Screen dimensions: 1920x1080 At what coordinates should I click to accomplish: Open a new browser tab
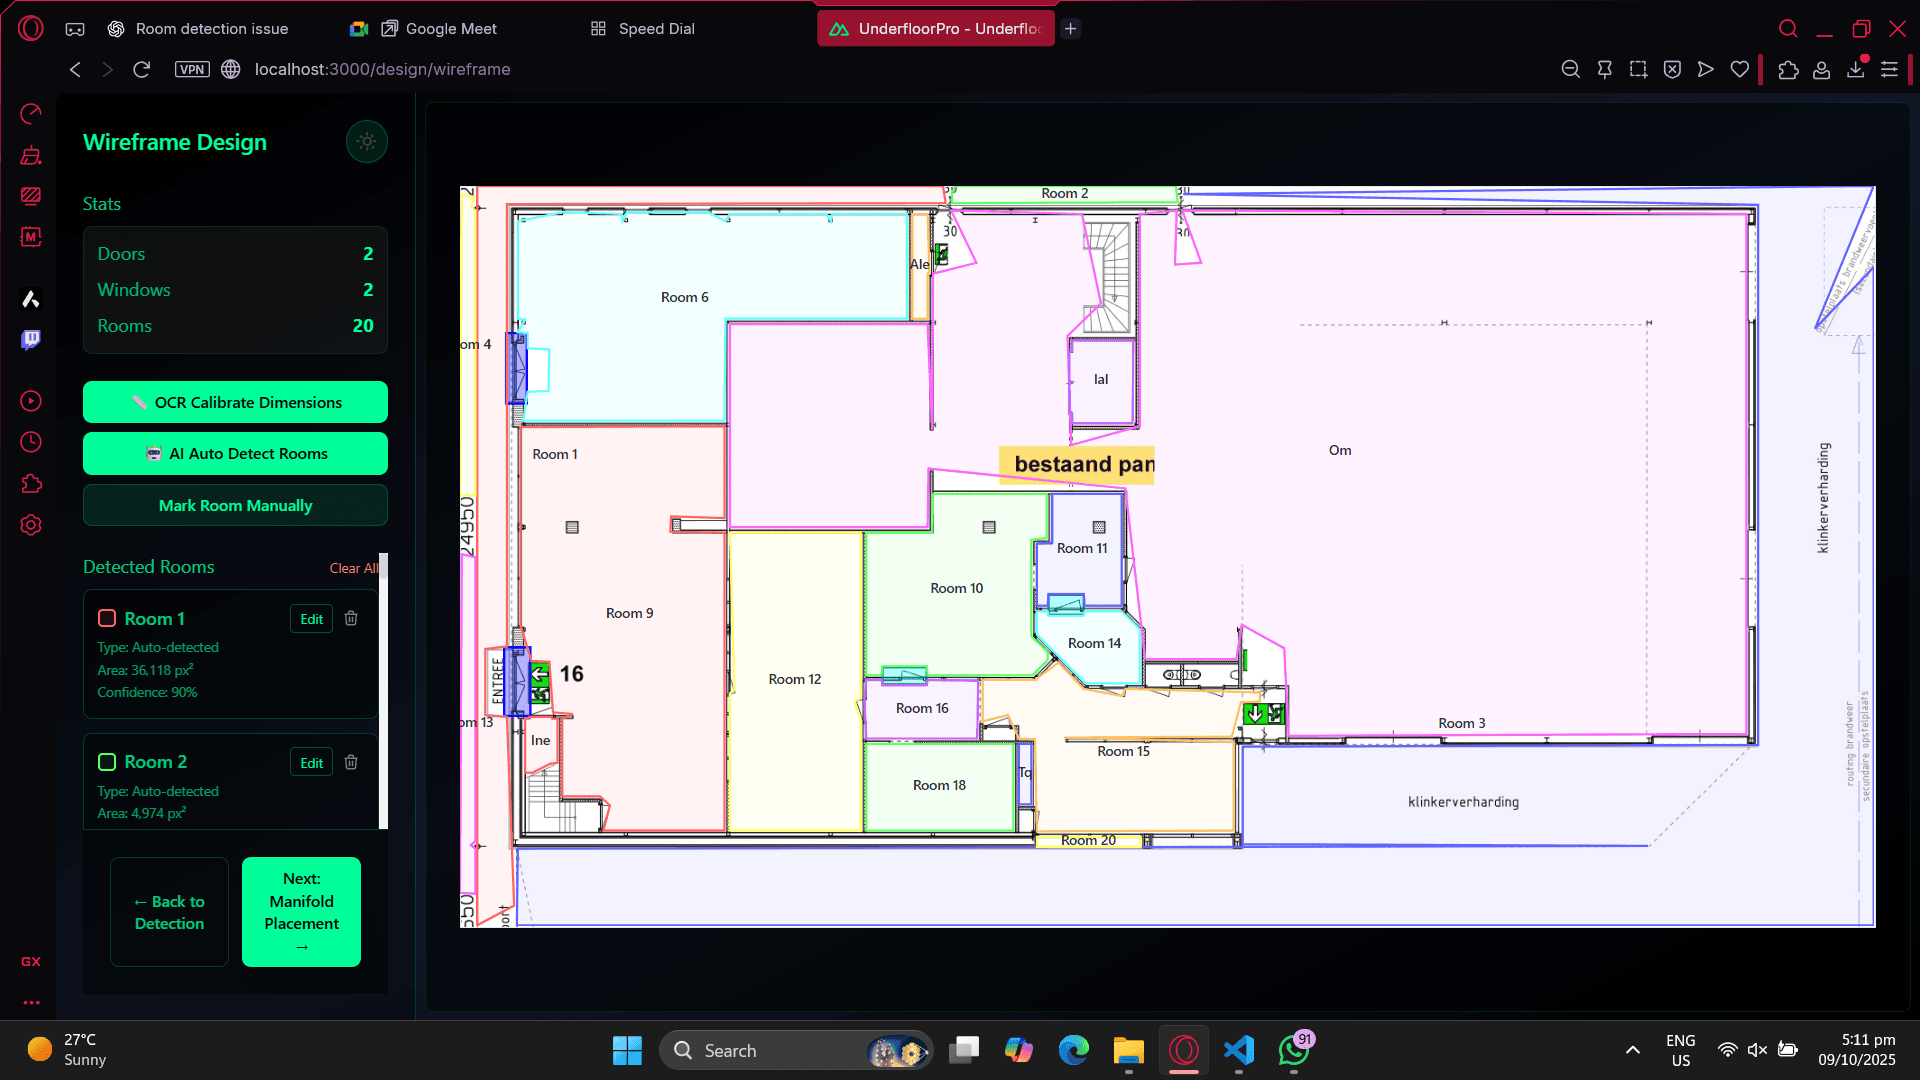(x=1070, y=29)
